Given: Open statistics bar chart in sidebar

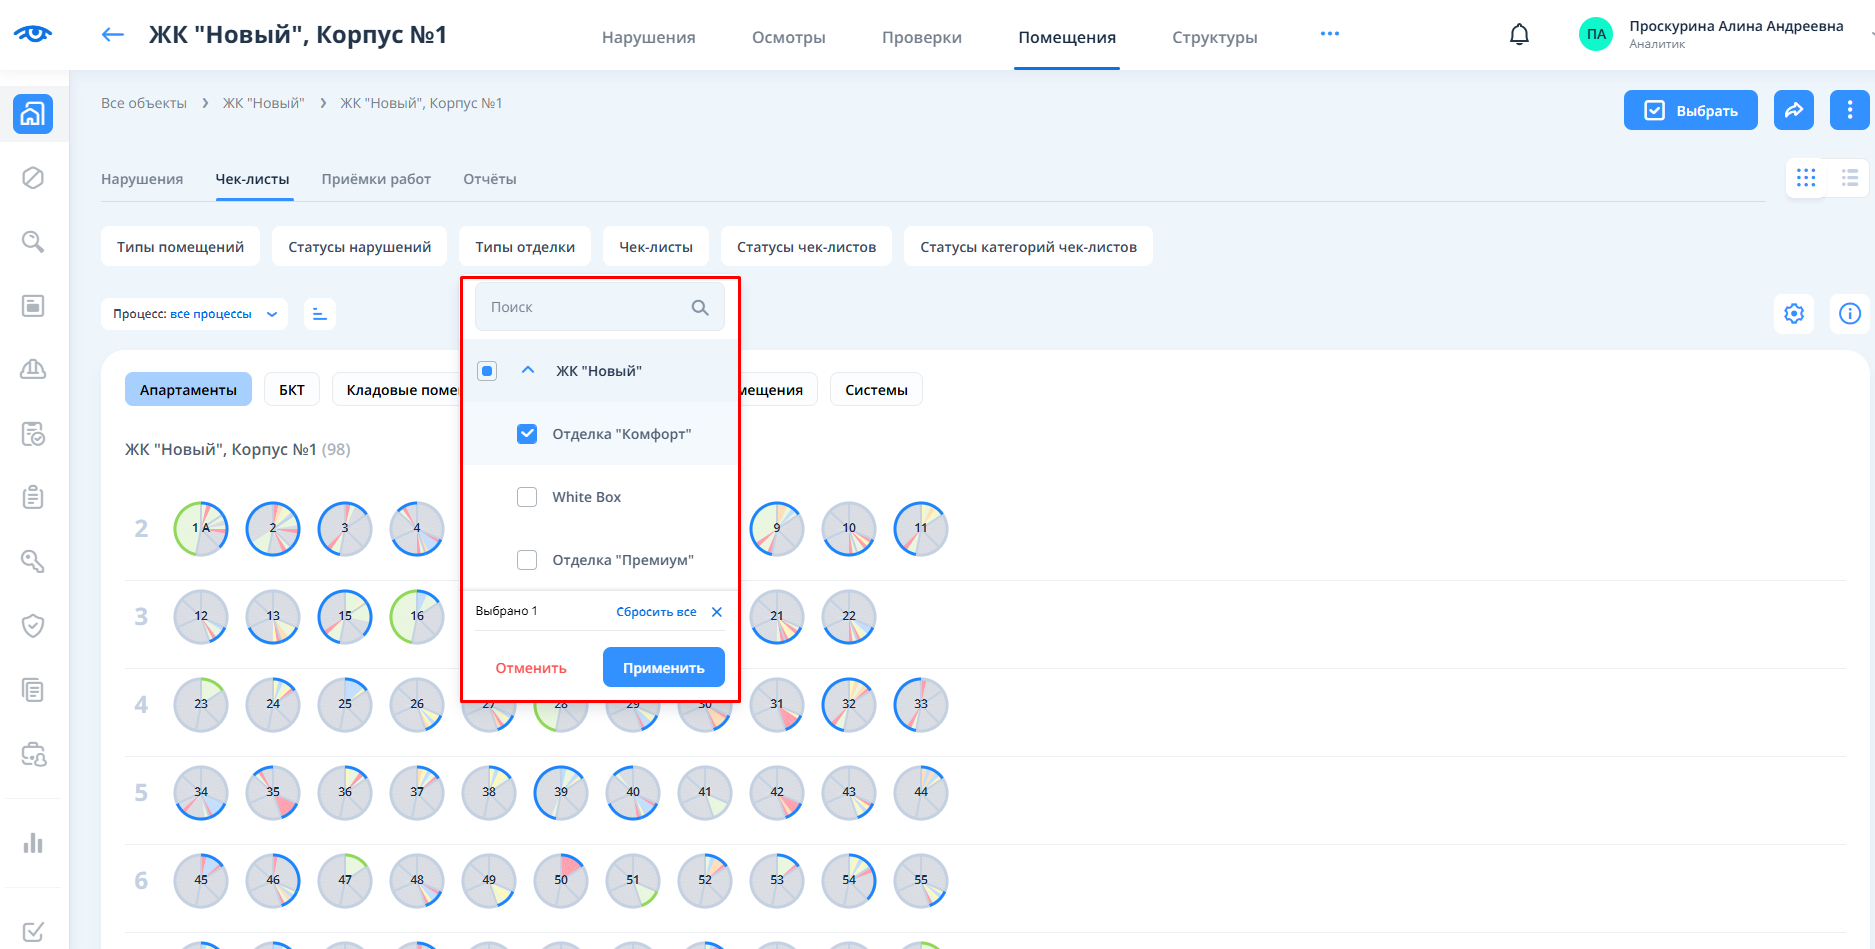Looking at the screenshot, I should point(33,843).
